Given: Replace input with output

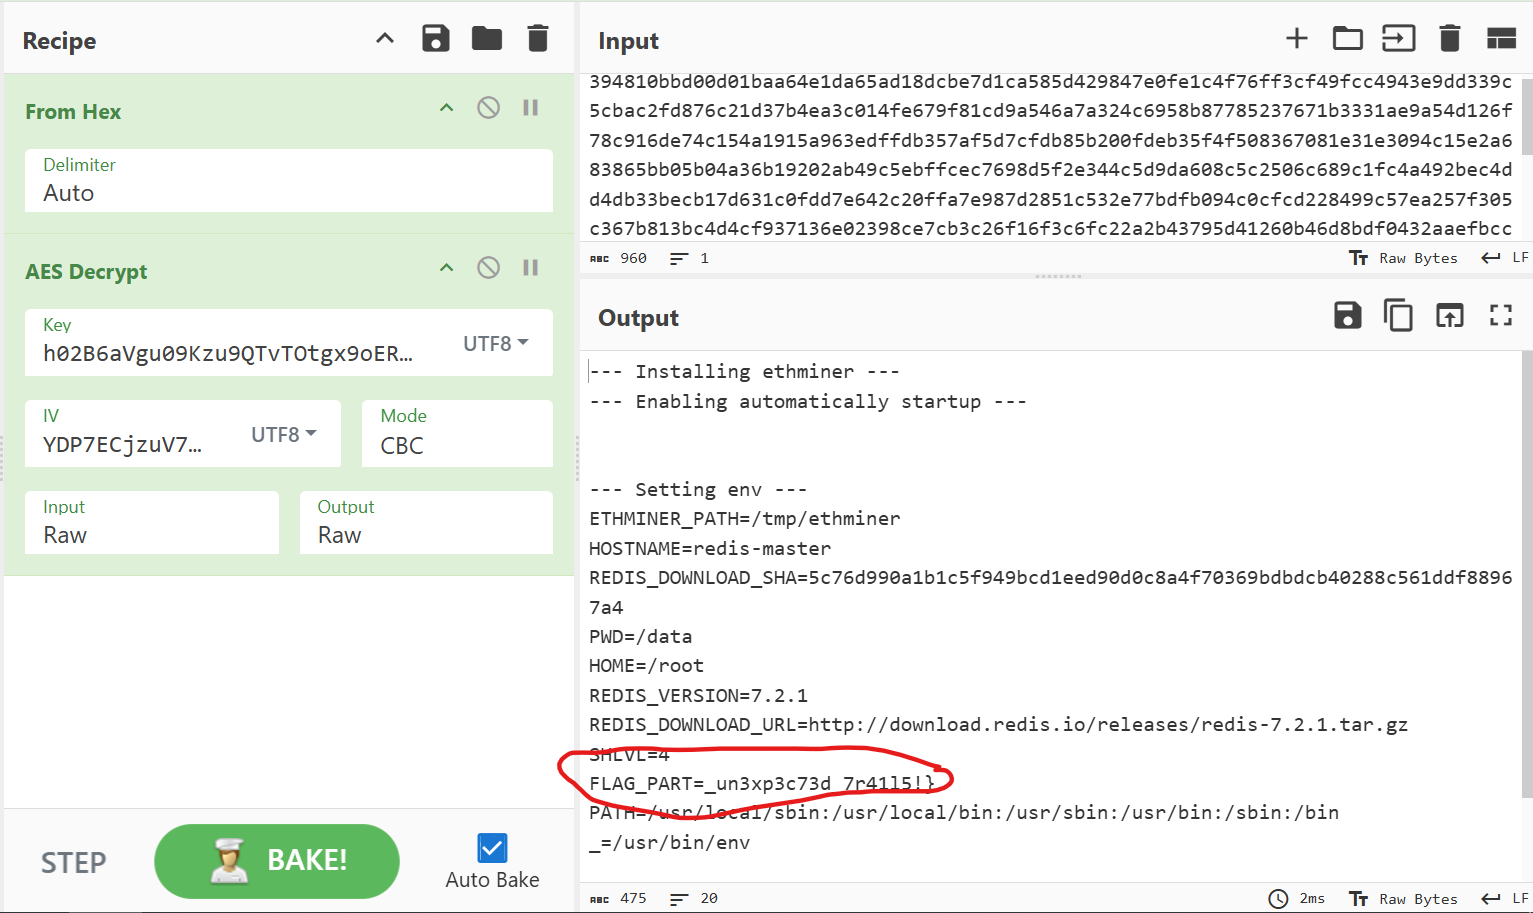Looking at the screenshot, I should (x=1450, y=316).
